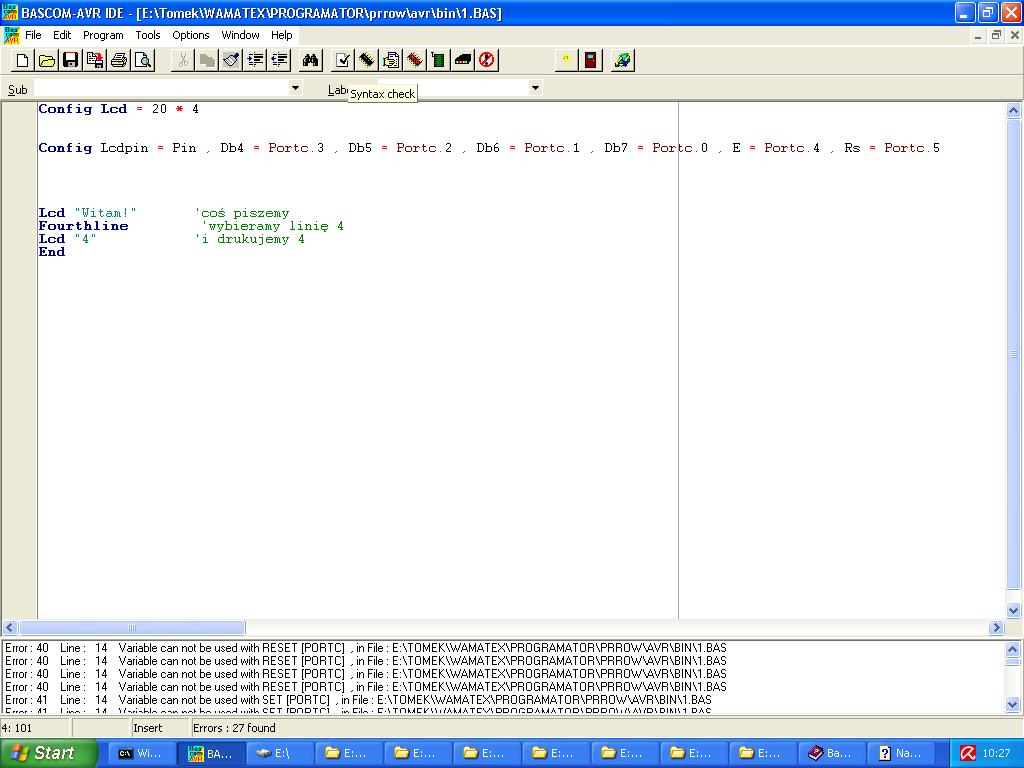Click the Indent block toolbar icon
Screen dimensions: 1024x768
click(x=255, y=61)
